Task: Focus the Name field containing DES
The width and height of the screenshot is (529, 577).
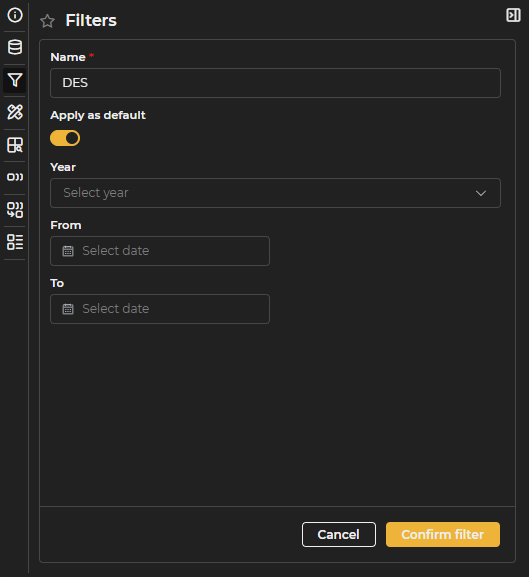Action: pyautogui.click(x=275, y=83)
